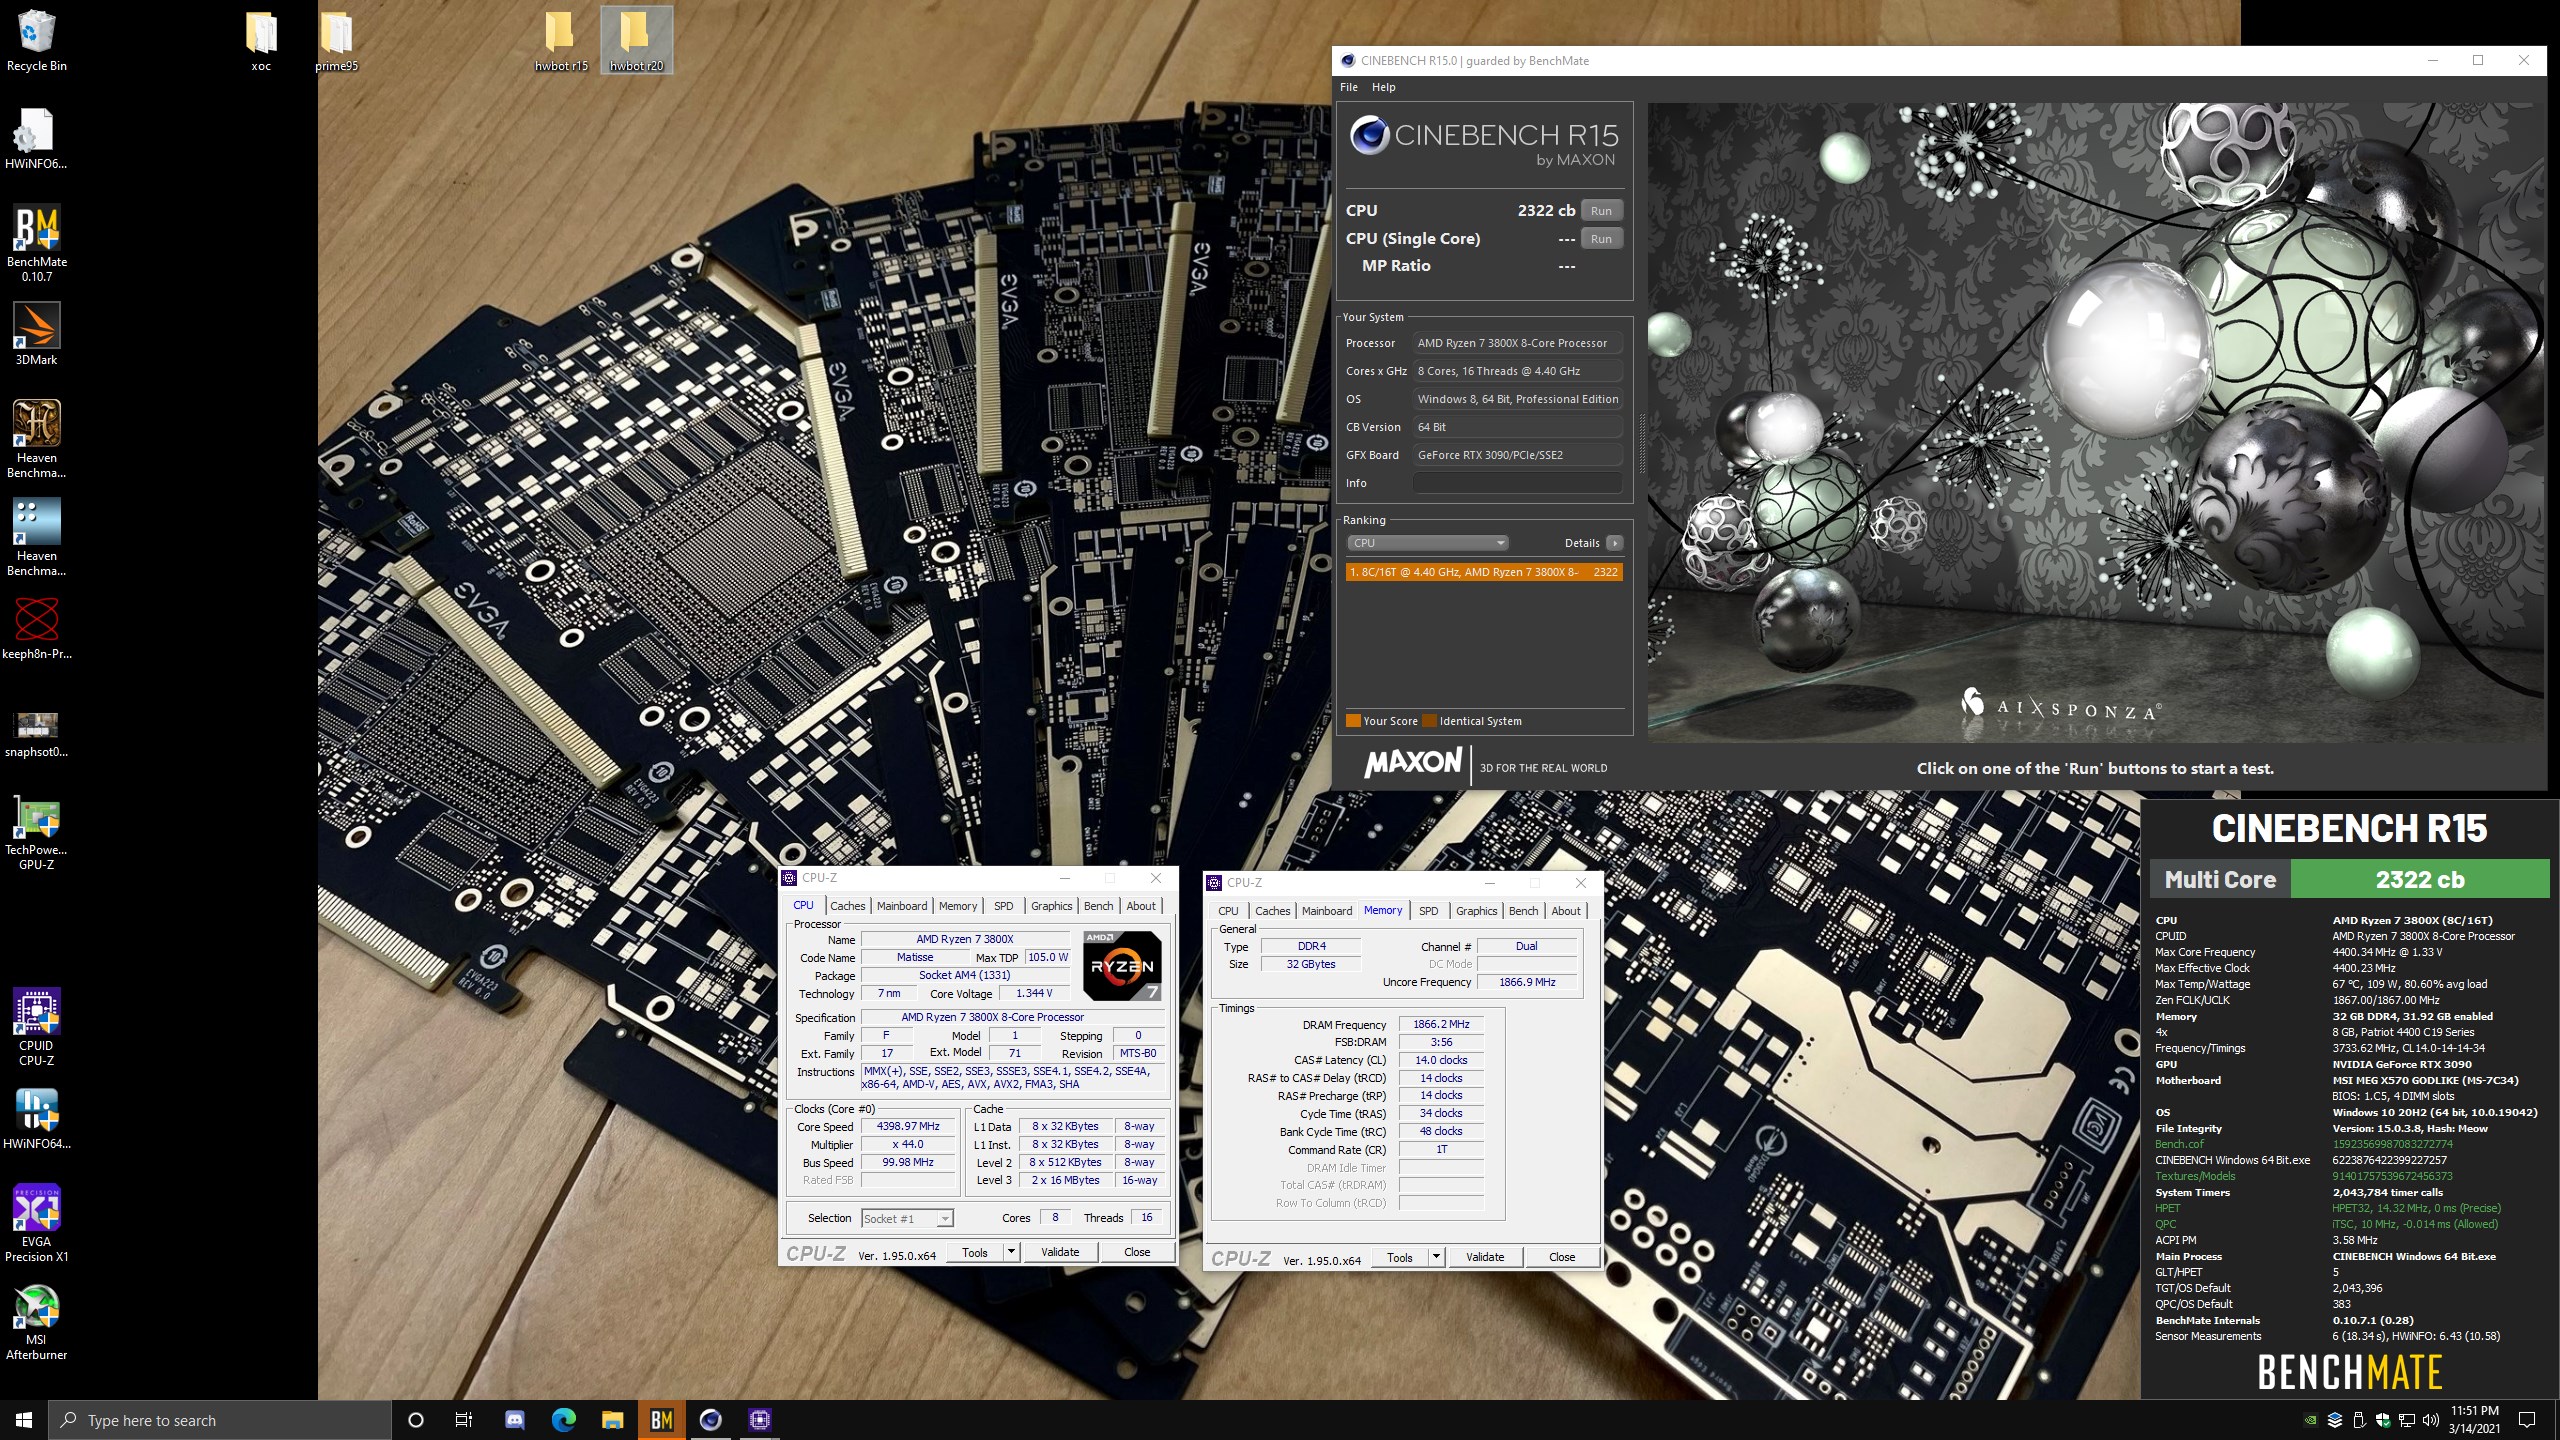This screenshot has width=2560, height=1440.
Task: Open Tools dropdown arrow in right CPU-Z
Action: [1436, 1257]
